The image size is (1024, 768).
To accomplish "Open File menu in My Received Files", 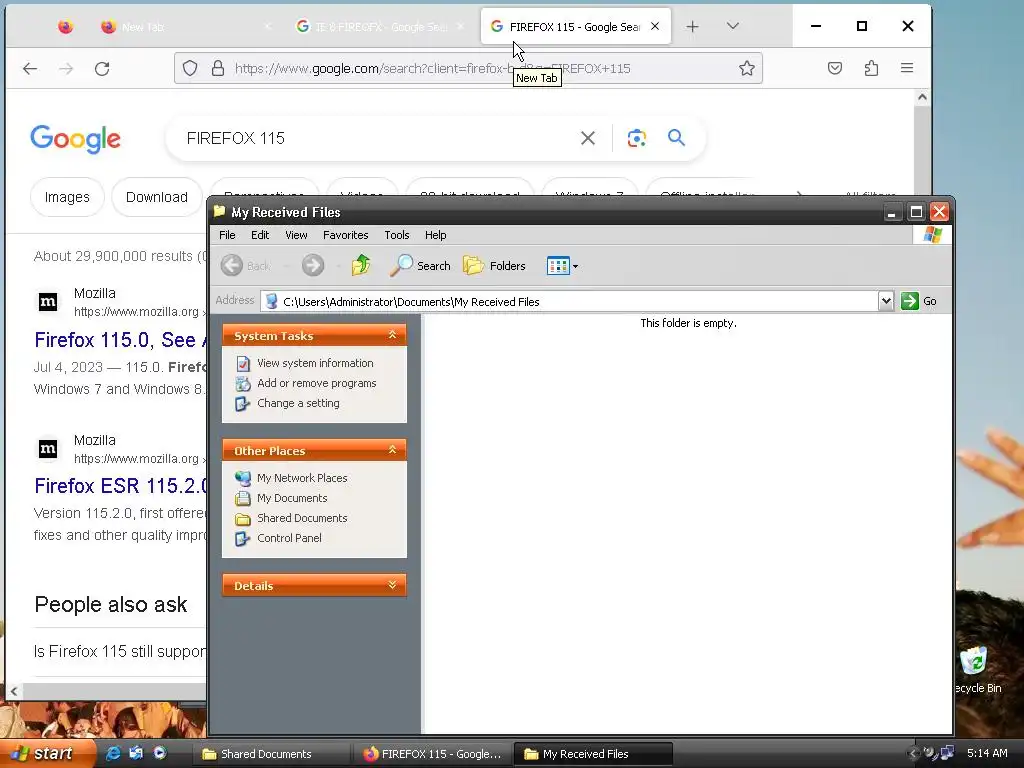I will 227,235.
